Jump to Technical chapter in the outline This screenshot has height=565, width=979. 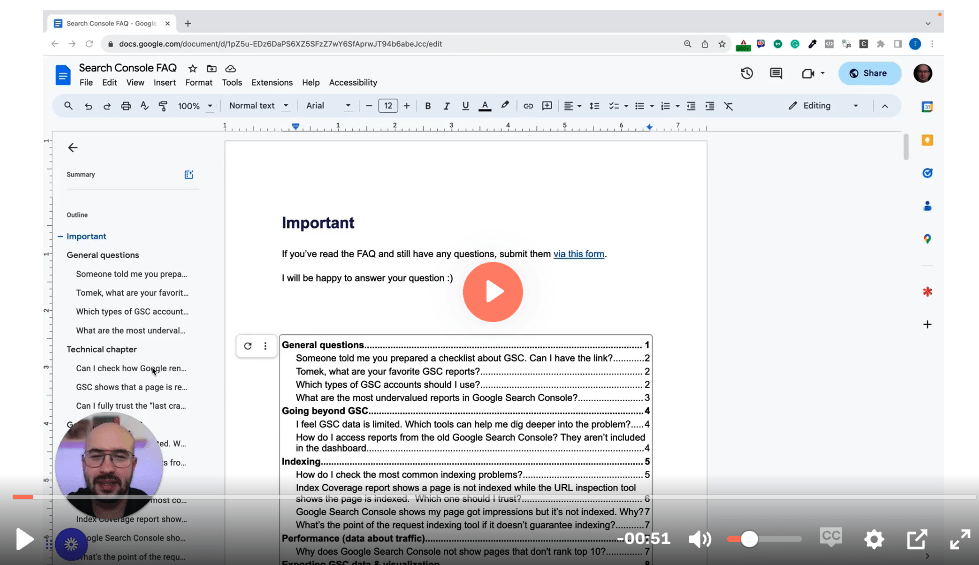click(102, 350)
